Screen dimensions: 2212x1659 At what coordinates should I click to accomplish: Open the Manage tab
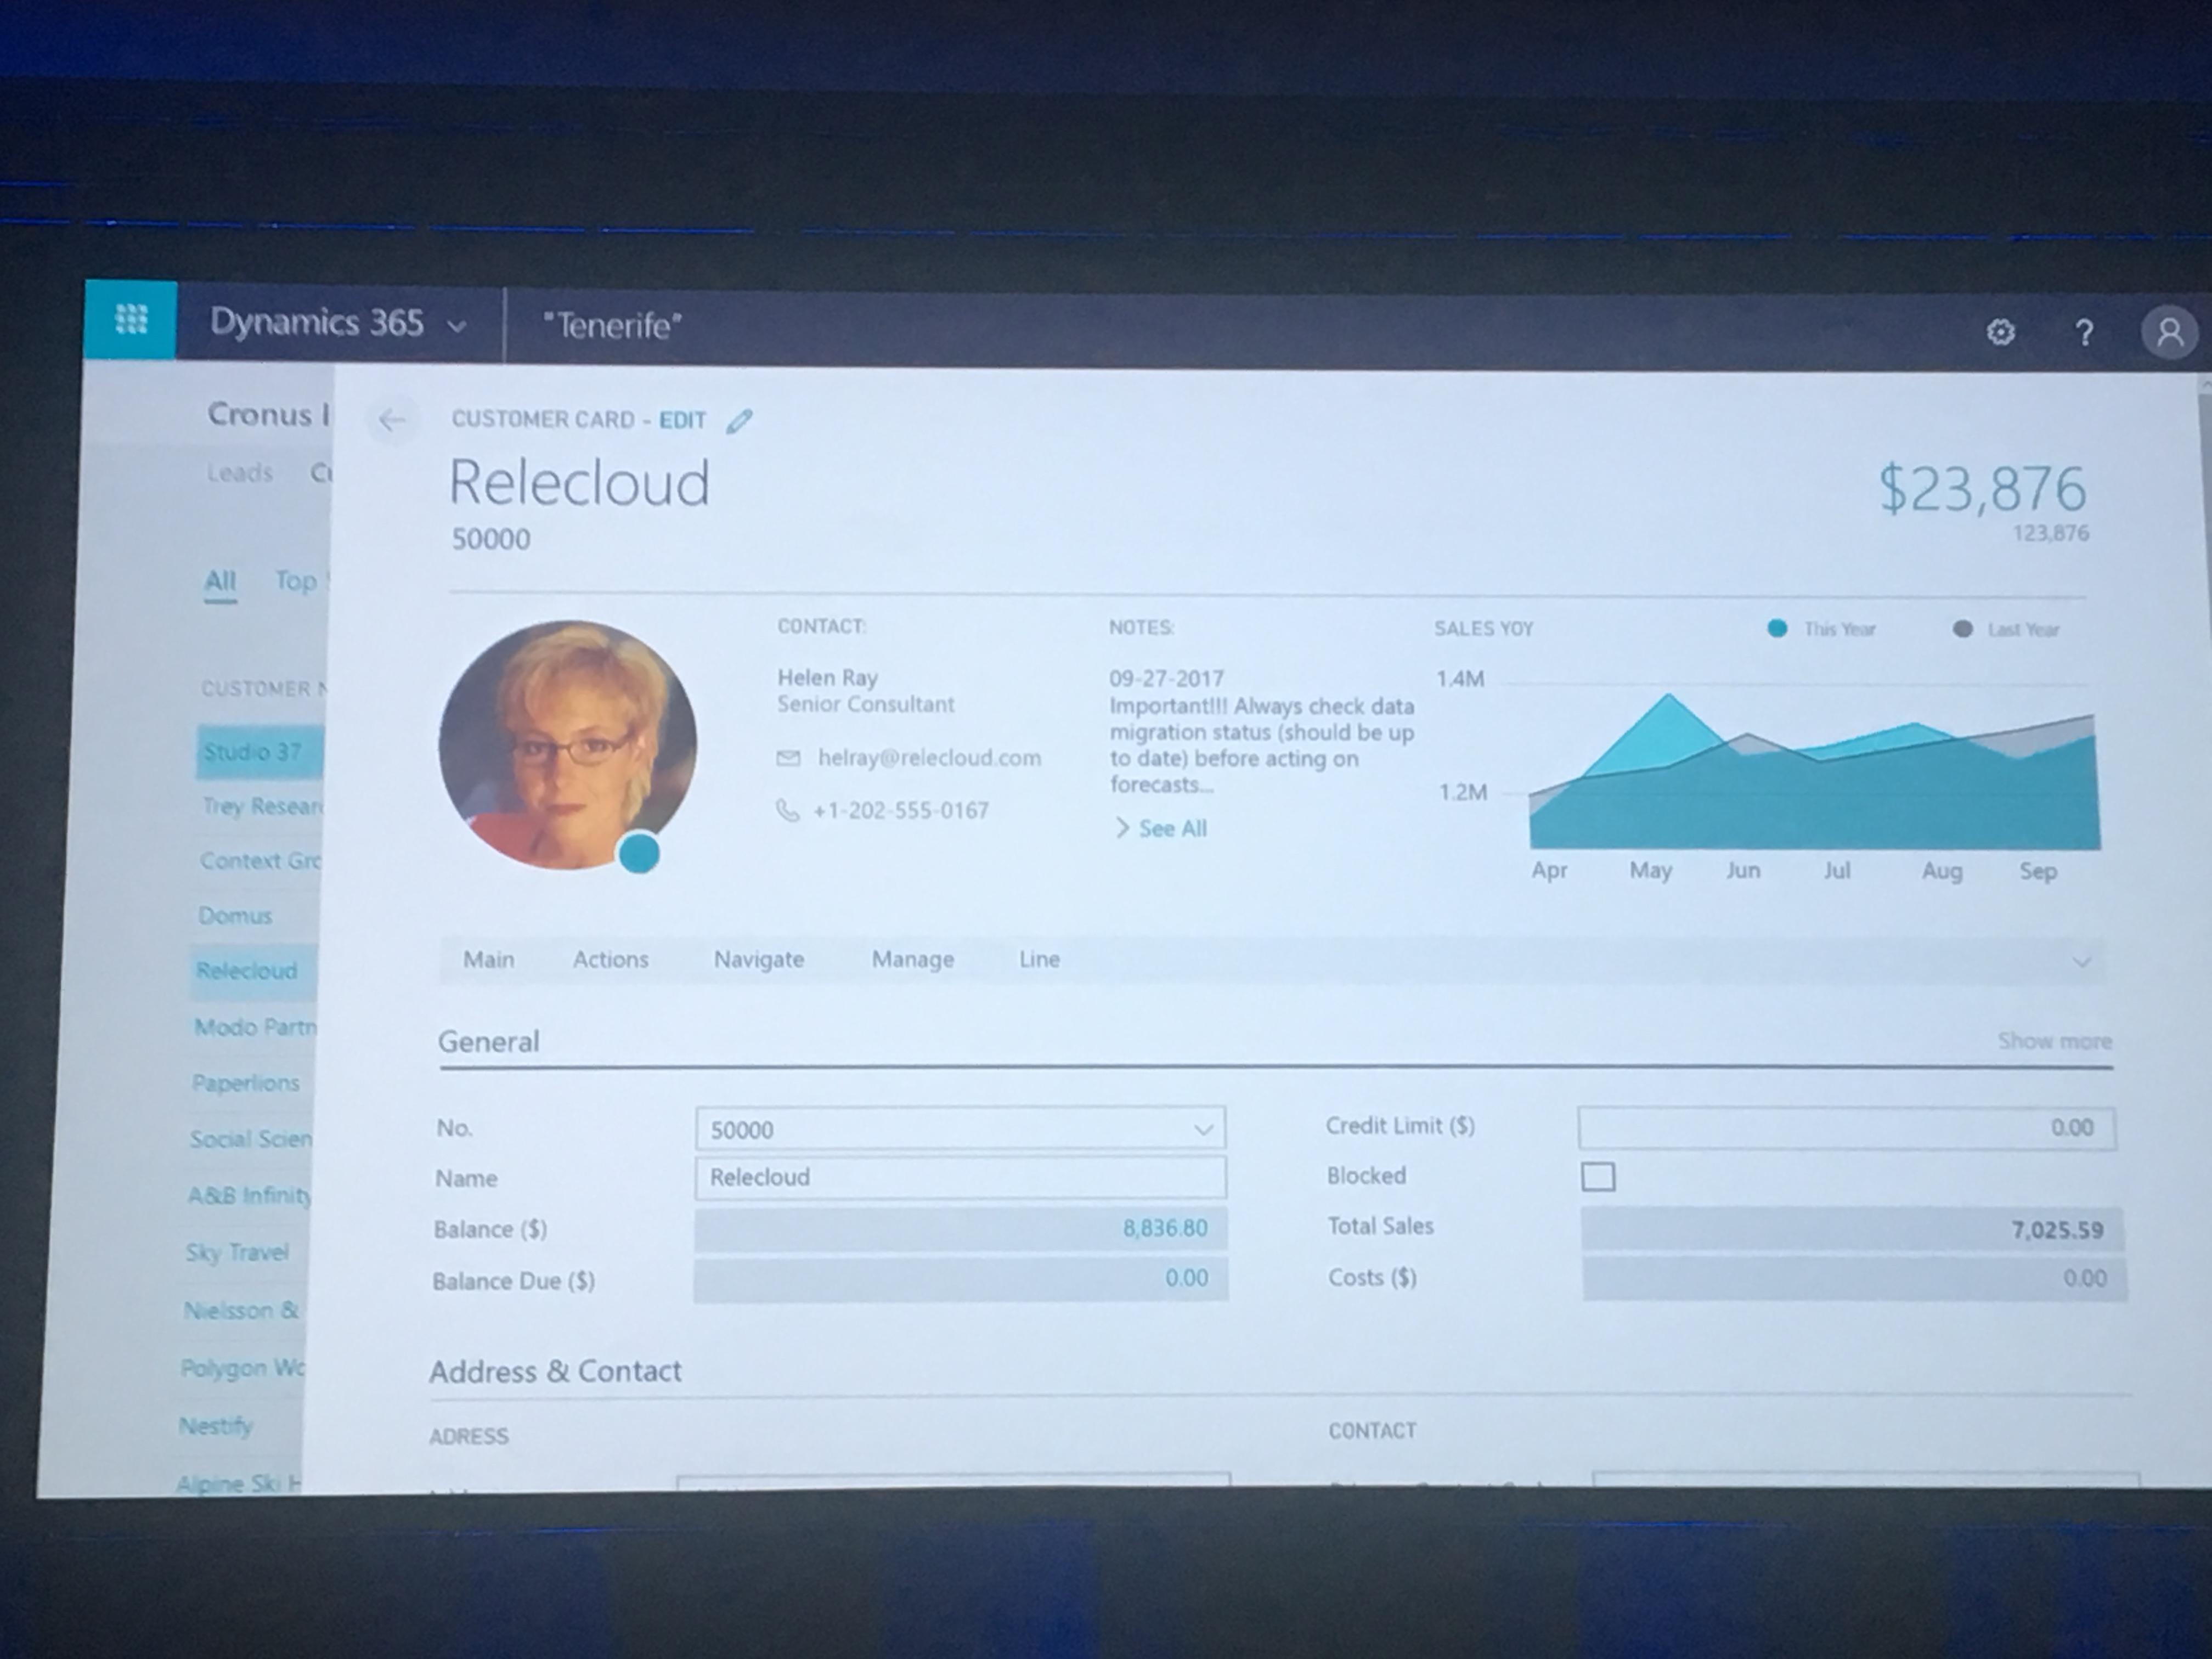tap(912, 959)
